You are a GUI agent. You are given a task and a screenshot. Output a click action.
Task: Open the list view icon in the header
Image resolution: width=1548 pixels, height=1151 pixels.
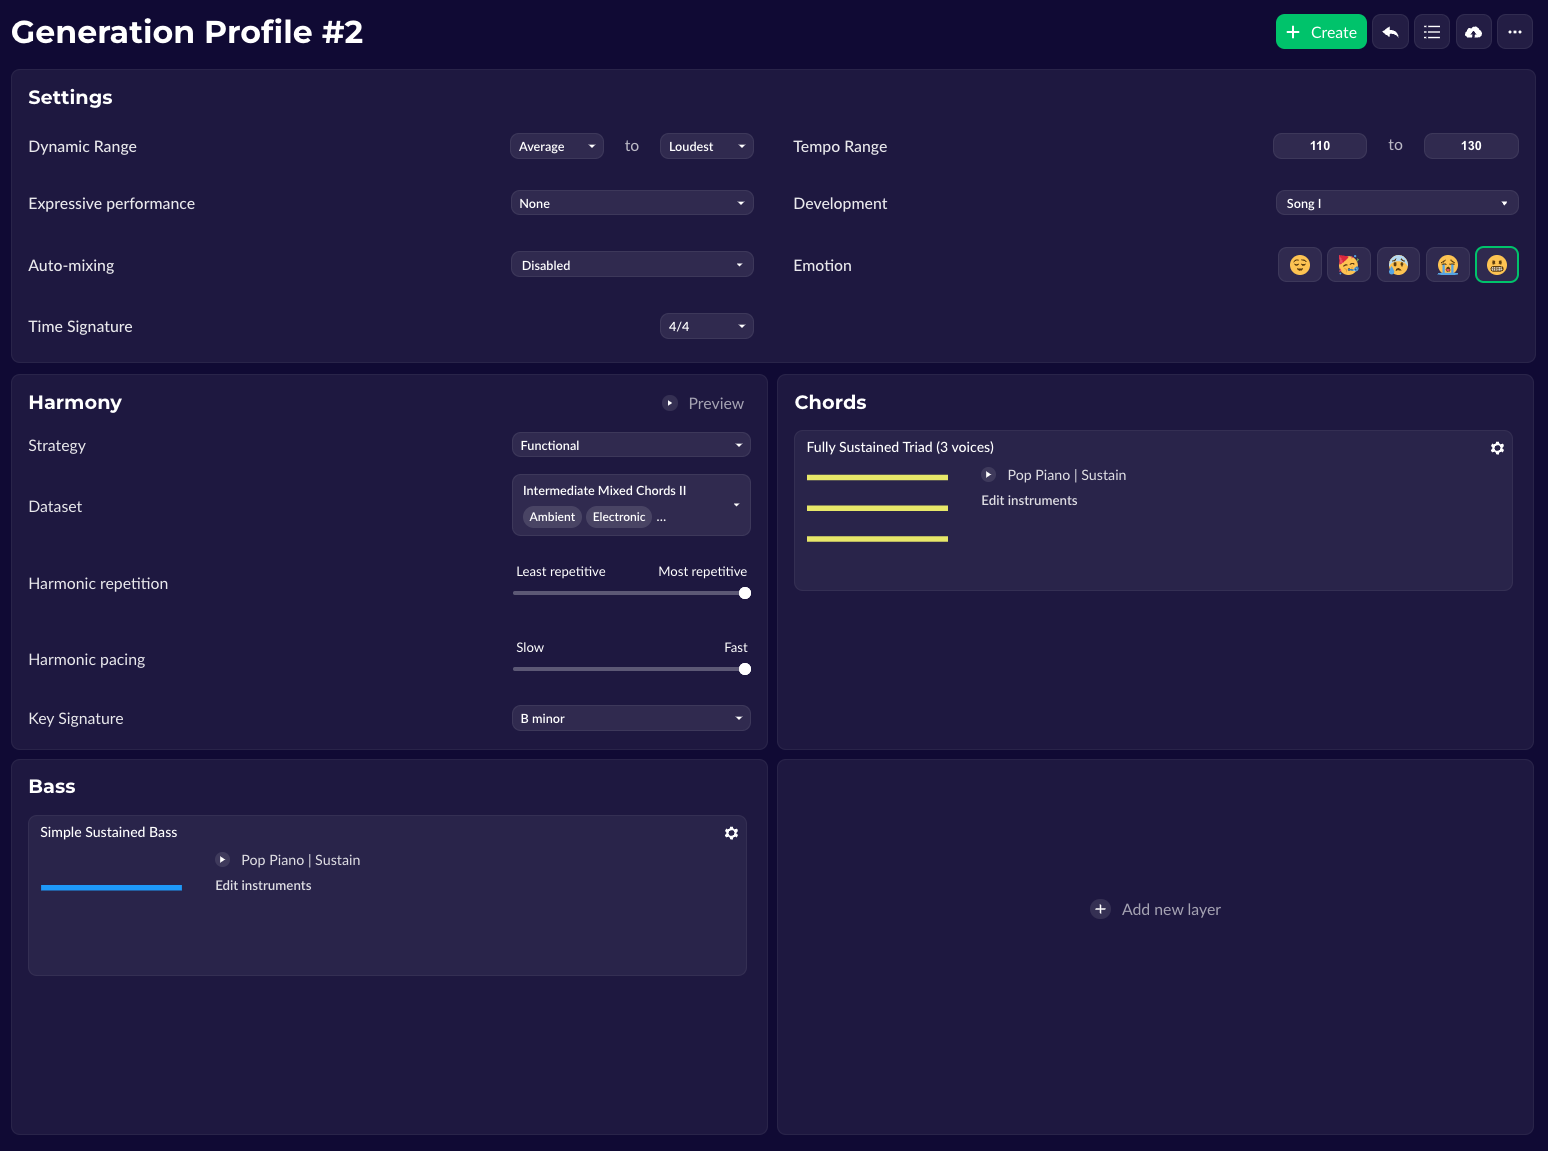click(1432, 32)
